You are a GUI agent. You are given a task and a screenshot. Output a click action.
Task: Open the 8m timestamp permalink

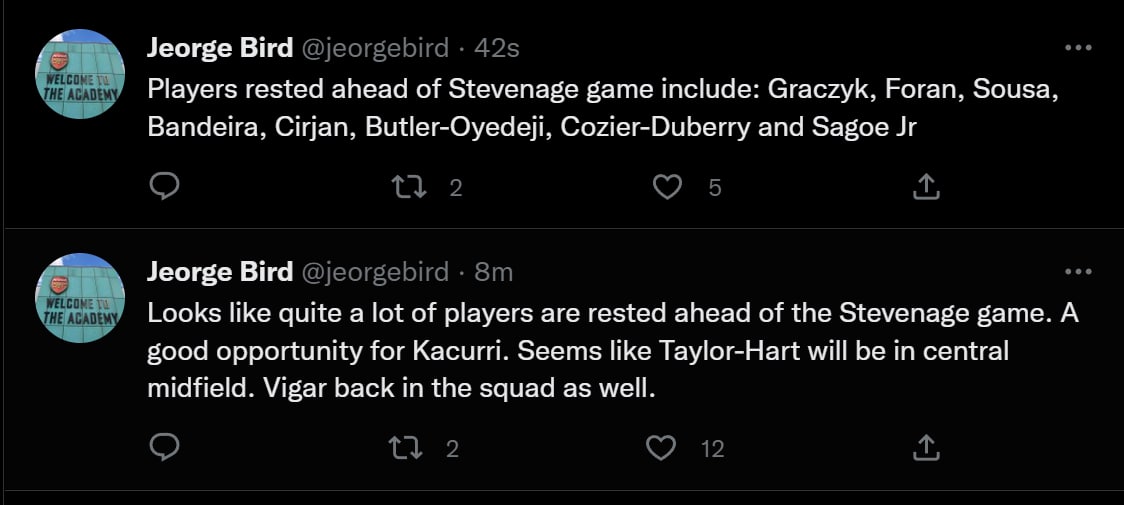492,271
